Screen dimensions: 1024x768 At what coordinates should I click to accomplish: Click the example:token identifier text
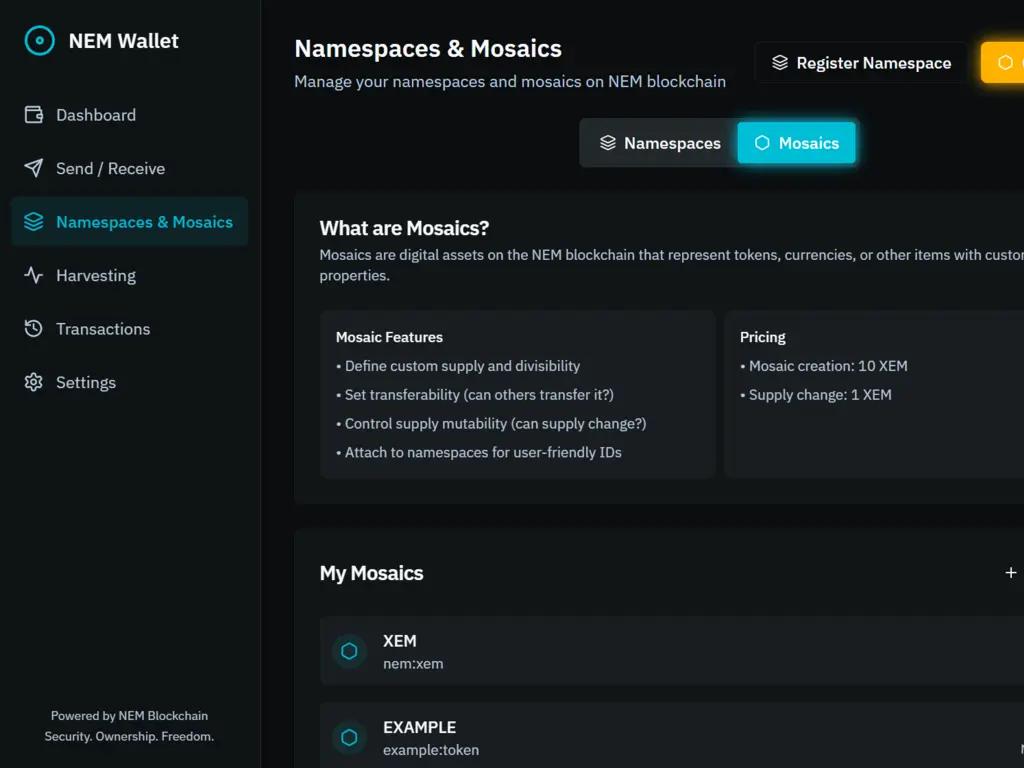(x=431, y=750)
